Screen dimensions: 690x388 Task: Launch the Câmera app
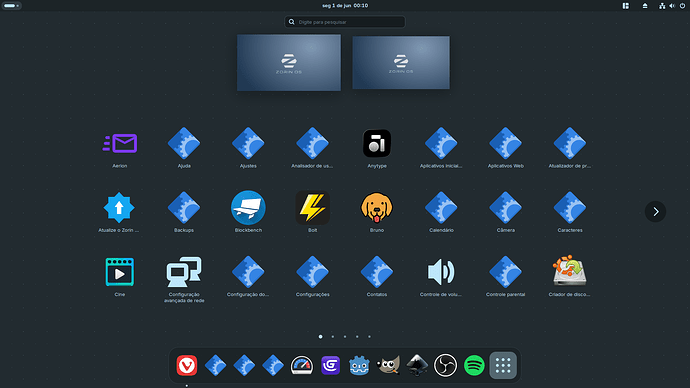505,208
